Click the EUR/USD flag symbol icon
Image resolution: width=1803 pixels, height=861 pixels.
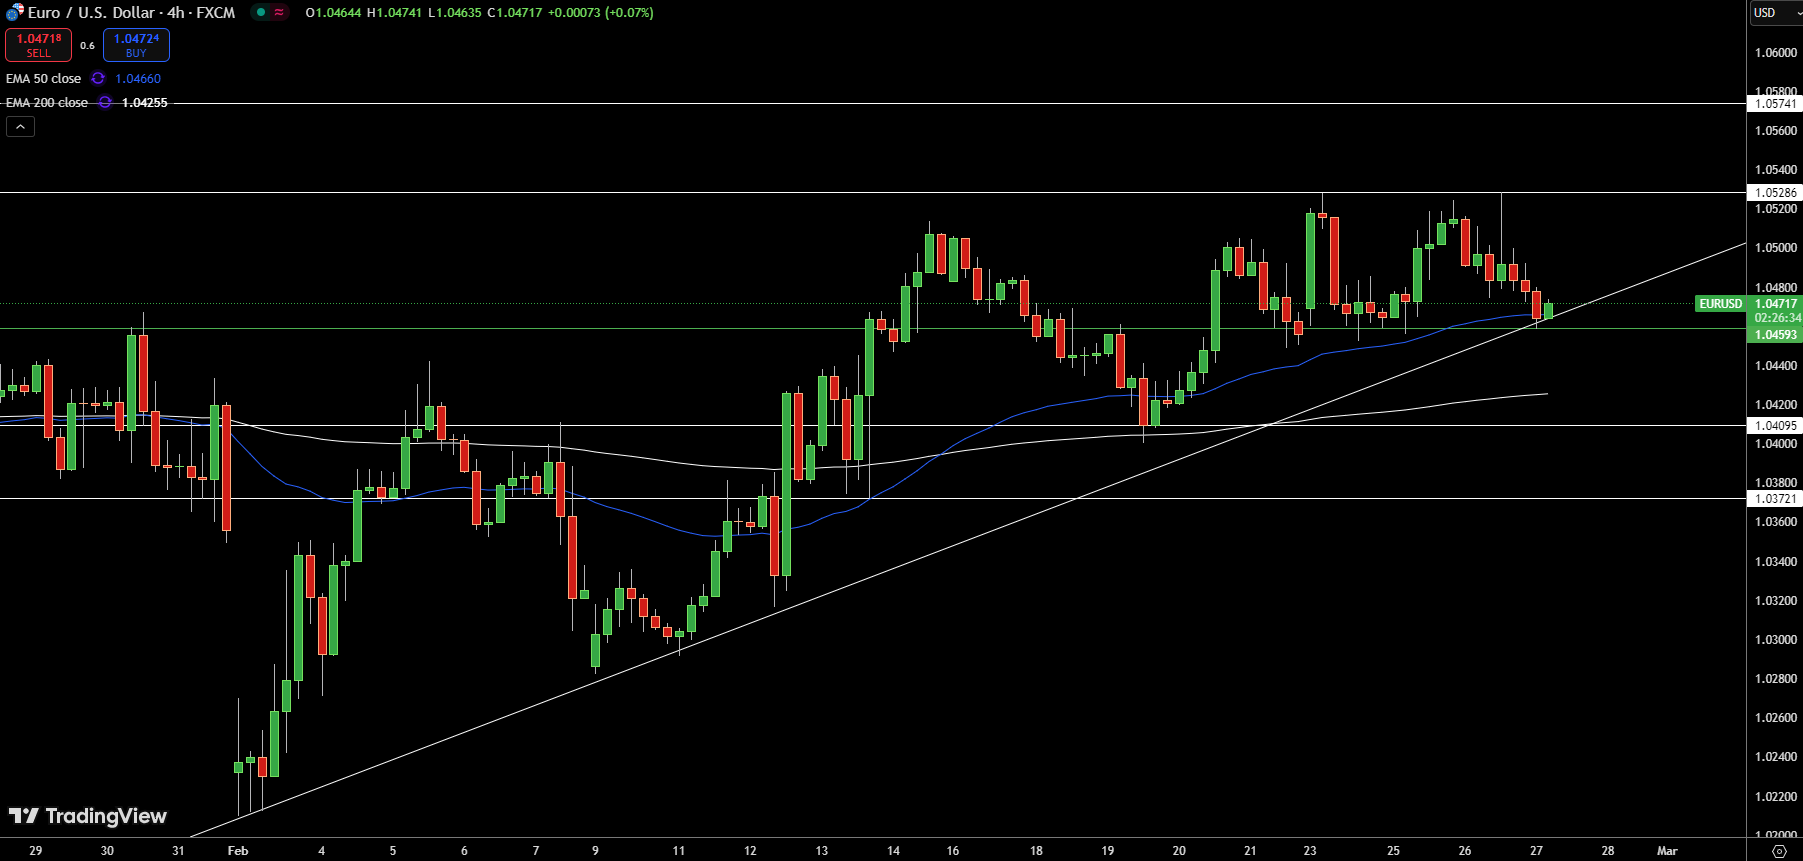[x=14, y=12]
